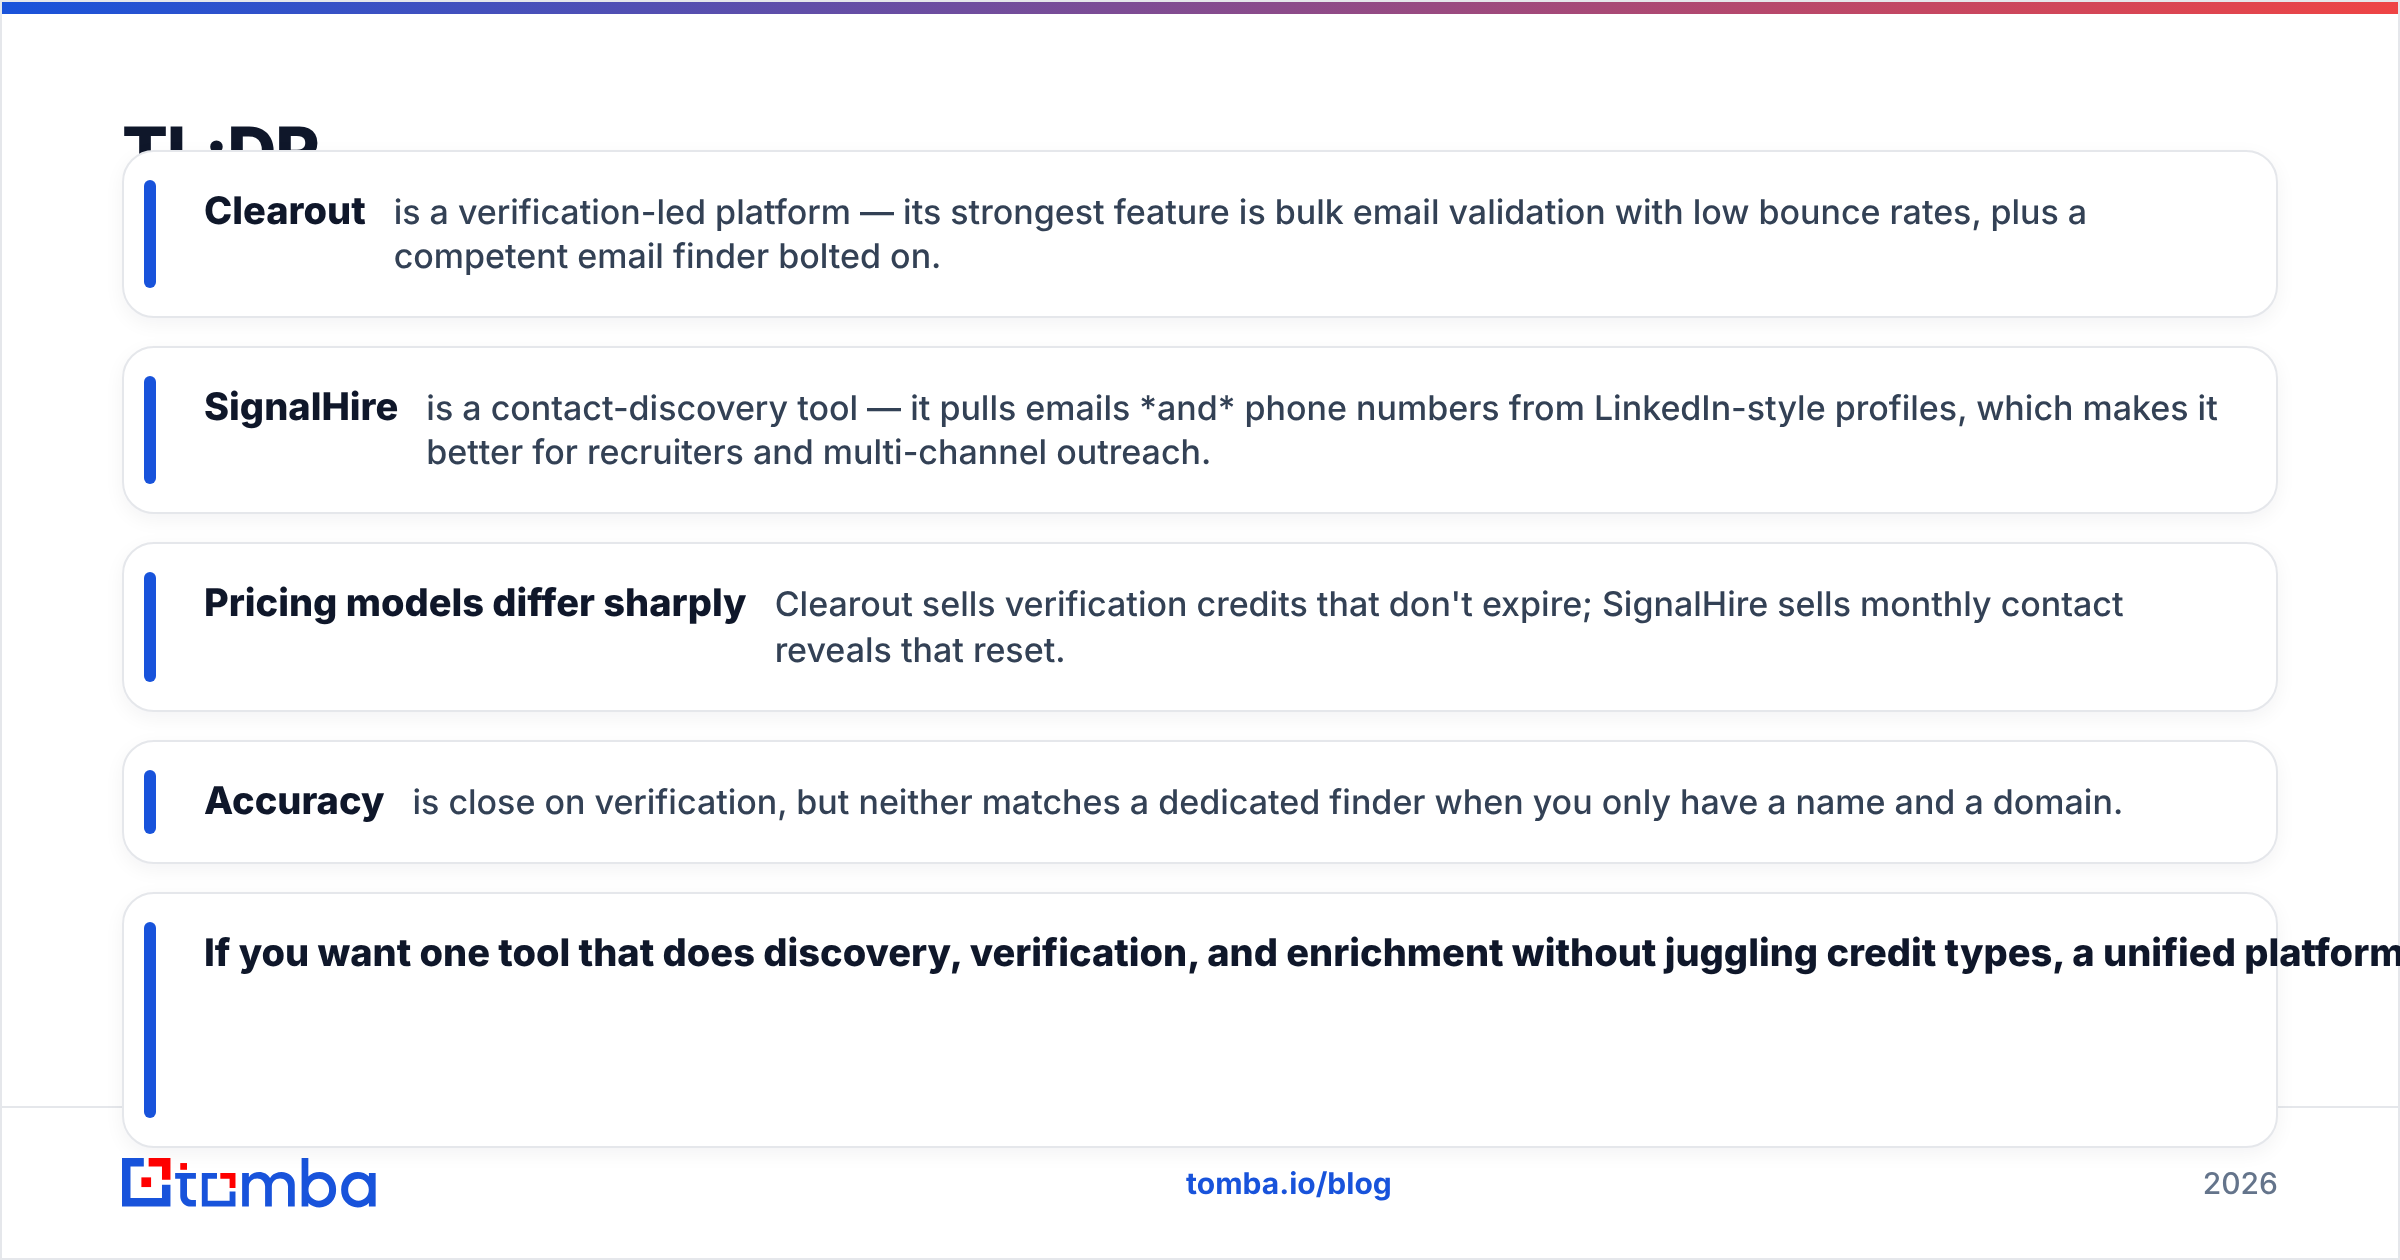Click the blue accent bar beside Accuracy
This screenshot has width=2400, height=1260.
pyautogui.click(x=150, y=802)
